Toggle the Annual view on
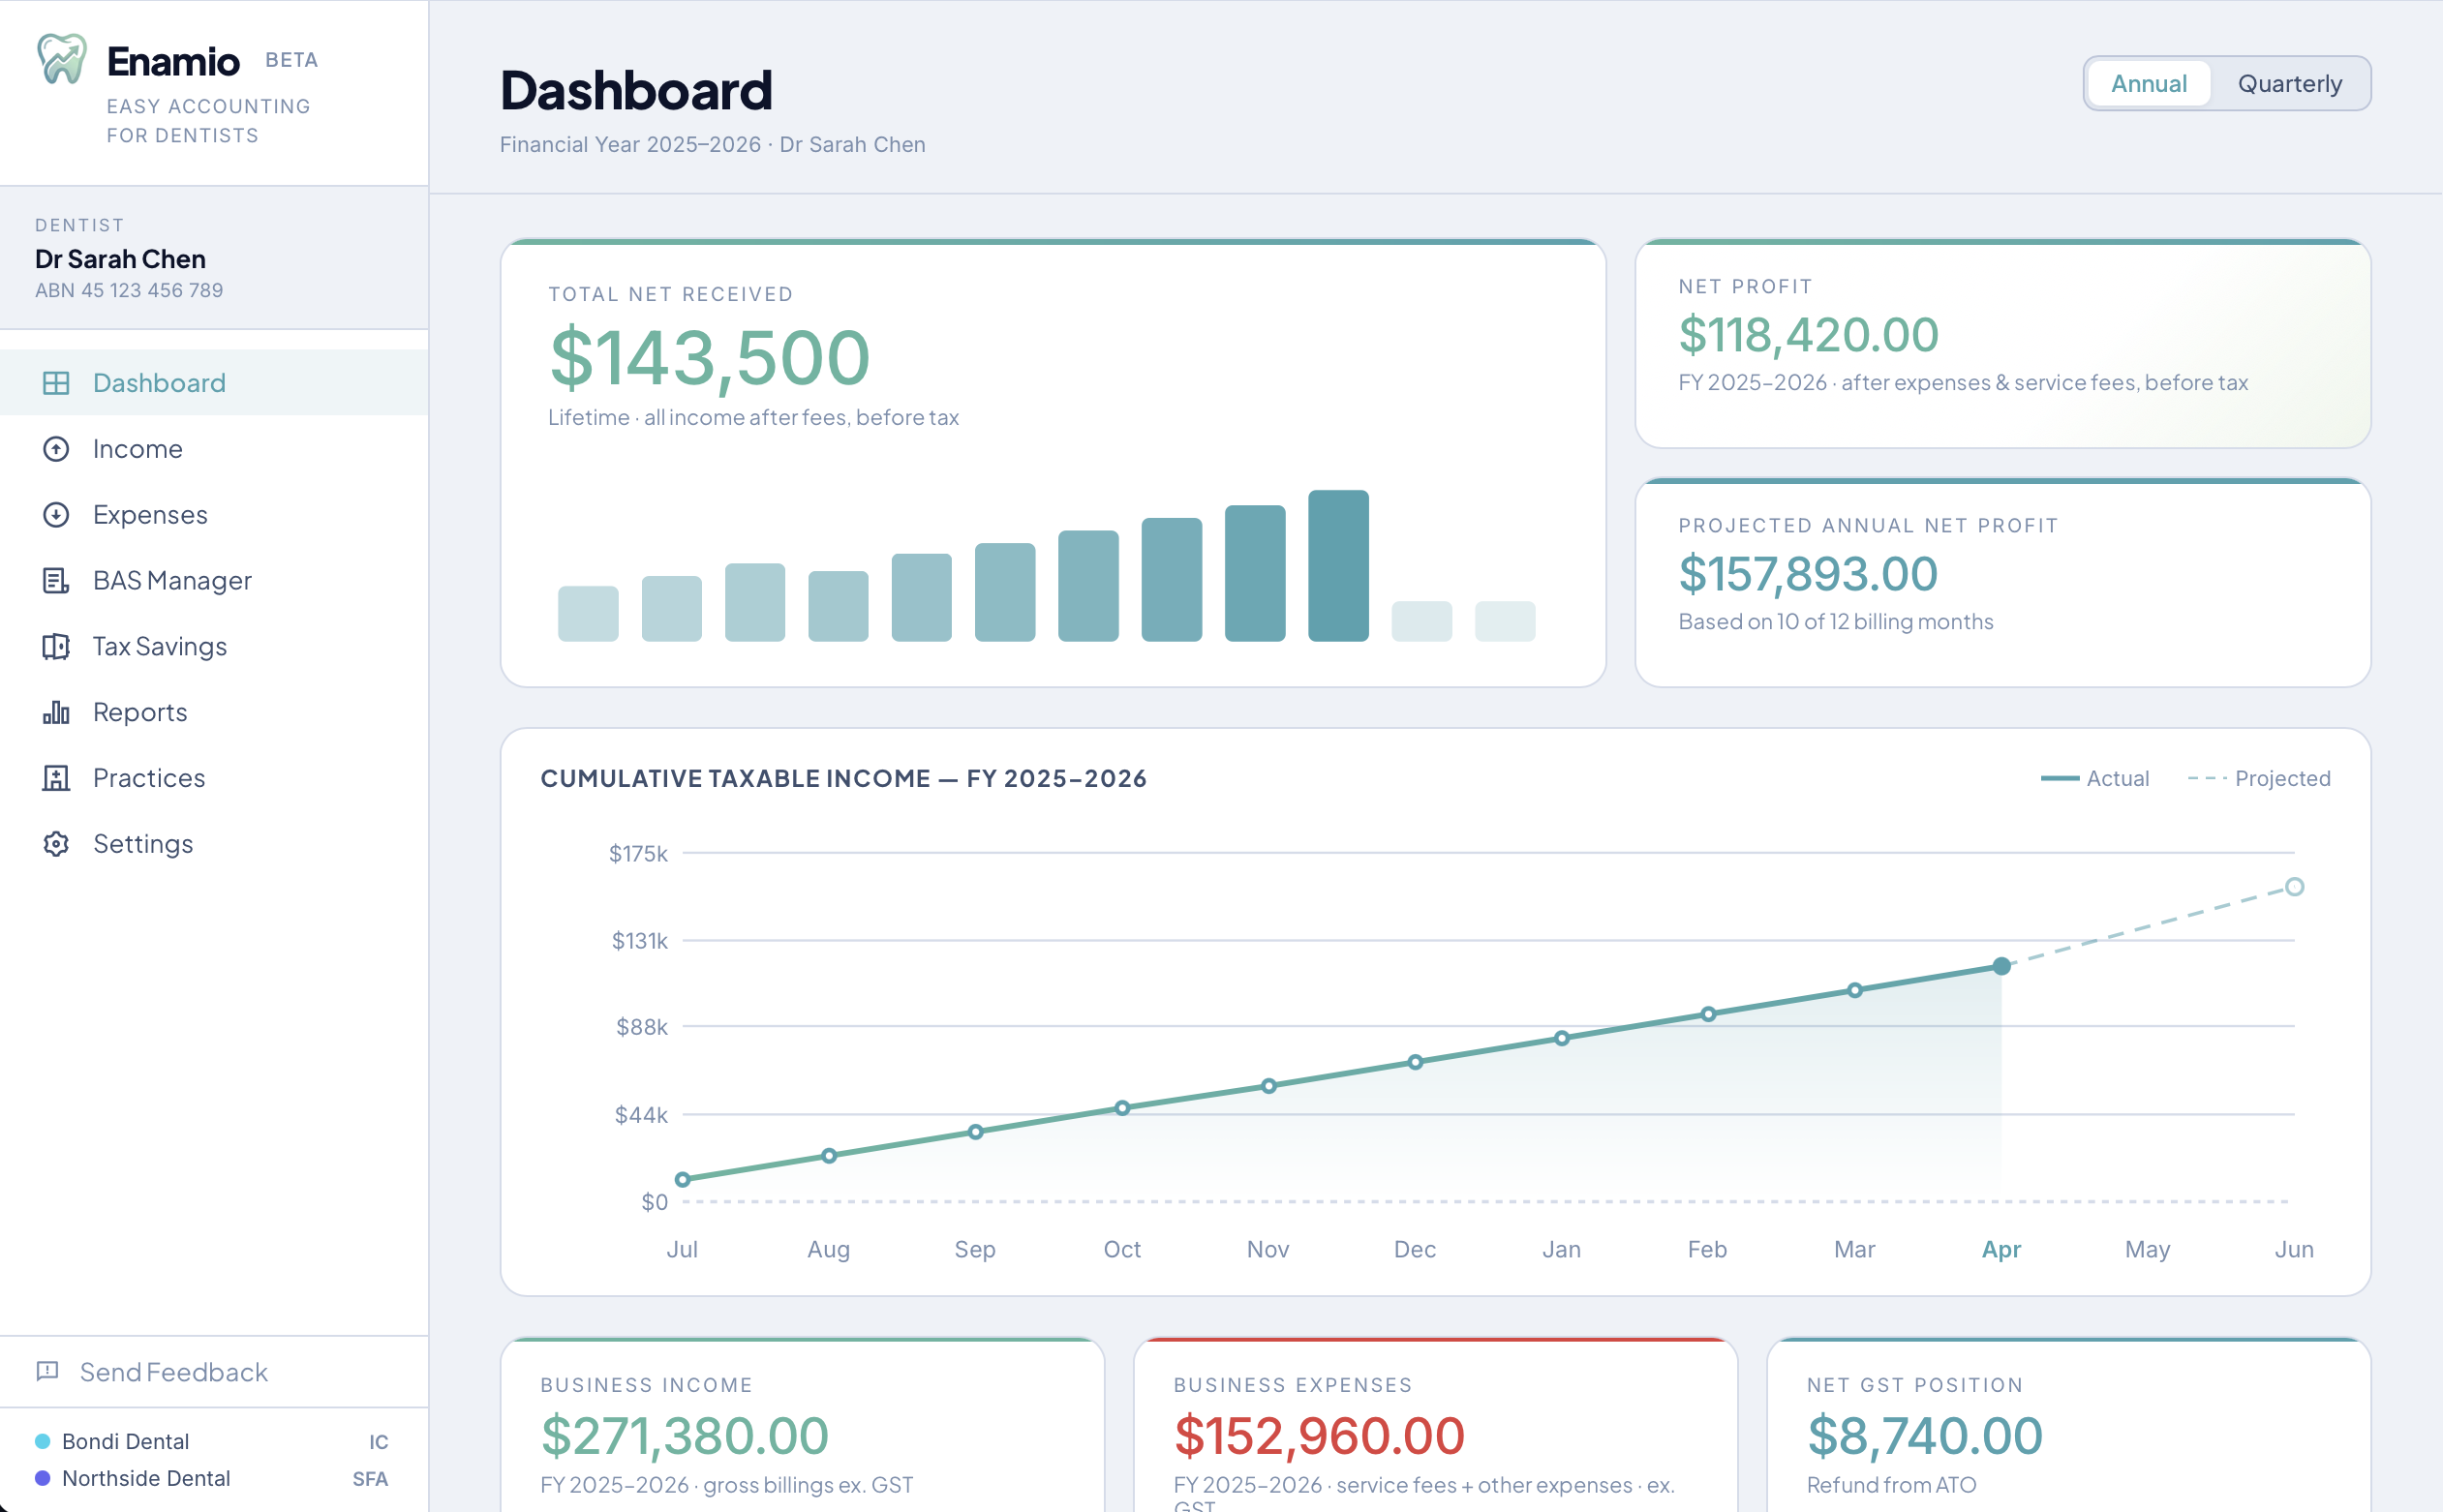This screenshot has width=2443, height=1512. pyautogui.click(x=2148, y=83)
